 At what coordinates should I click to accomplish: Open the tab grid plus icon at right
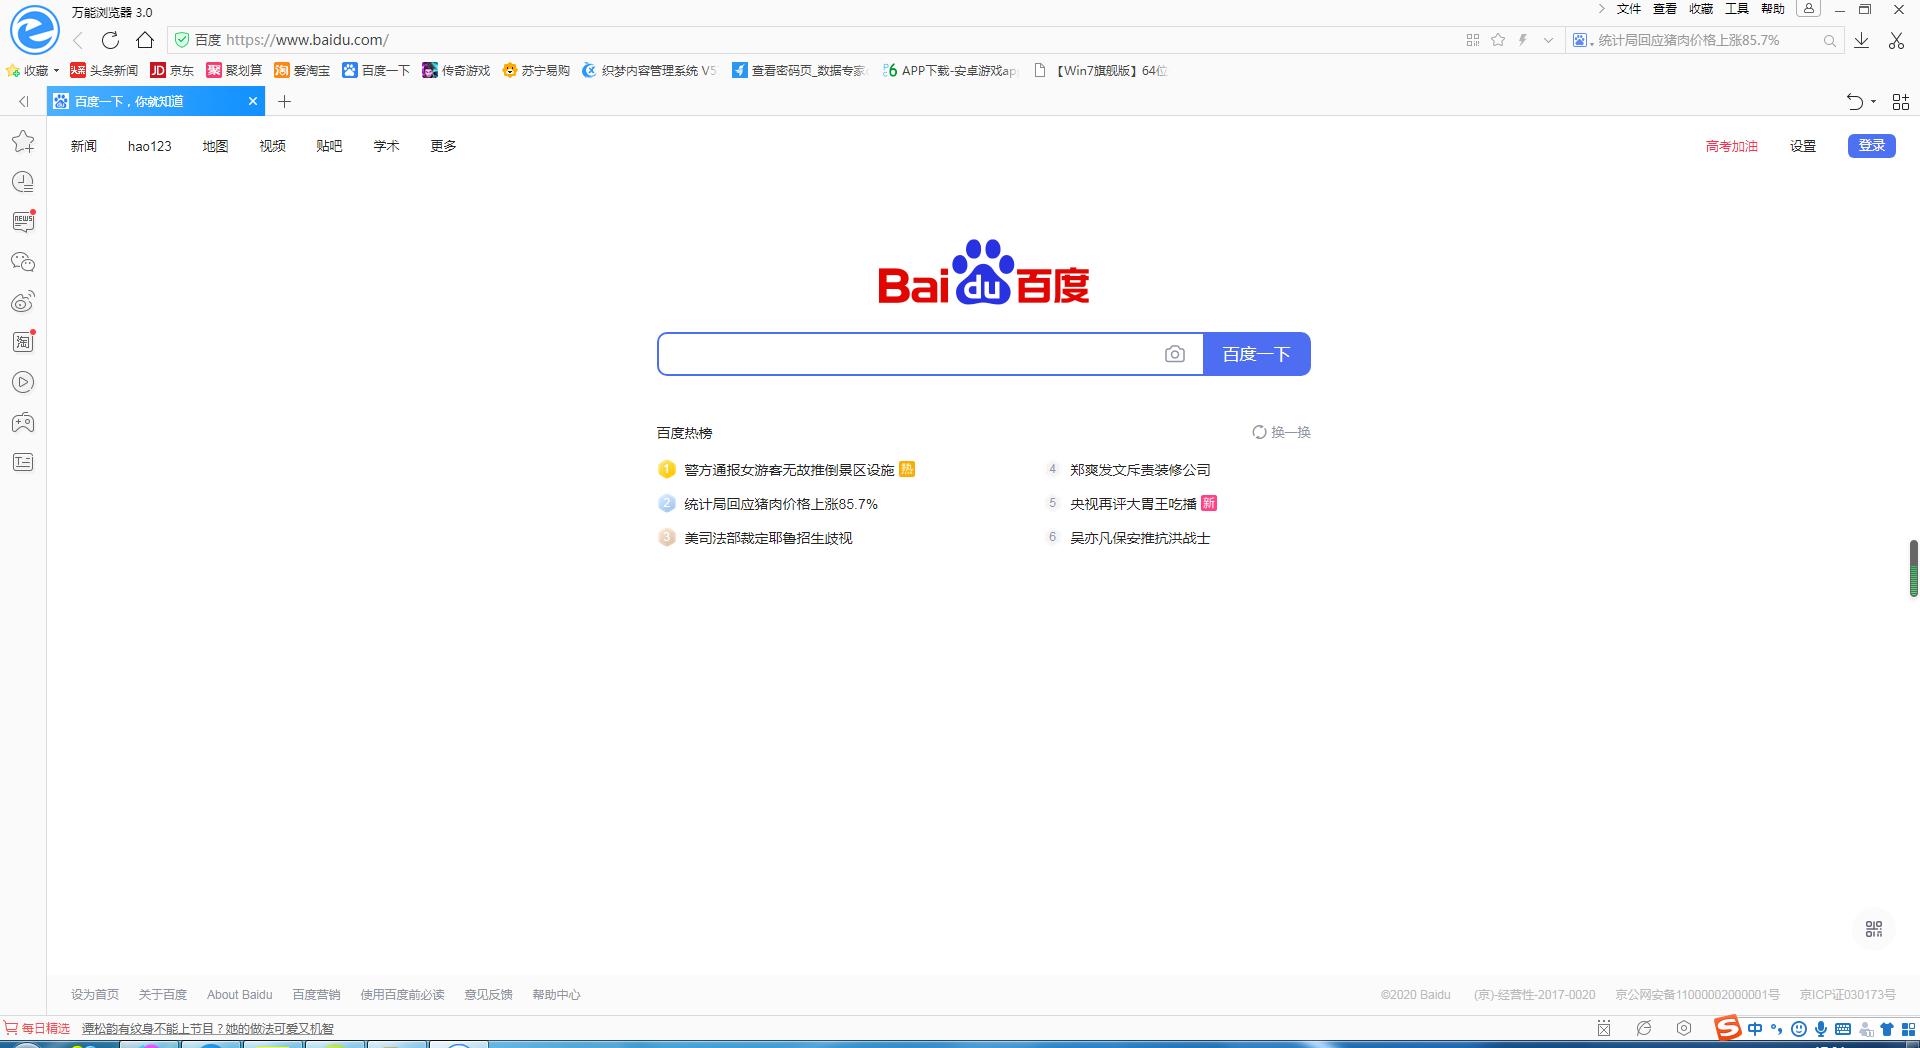click(x=1901, y=102)
